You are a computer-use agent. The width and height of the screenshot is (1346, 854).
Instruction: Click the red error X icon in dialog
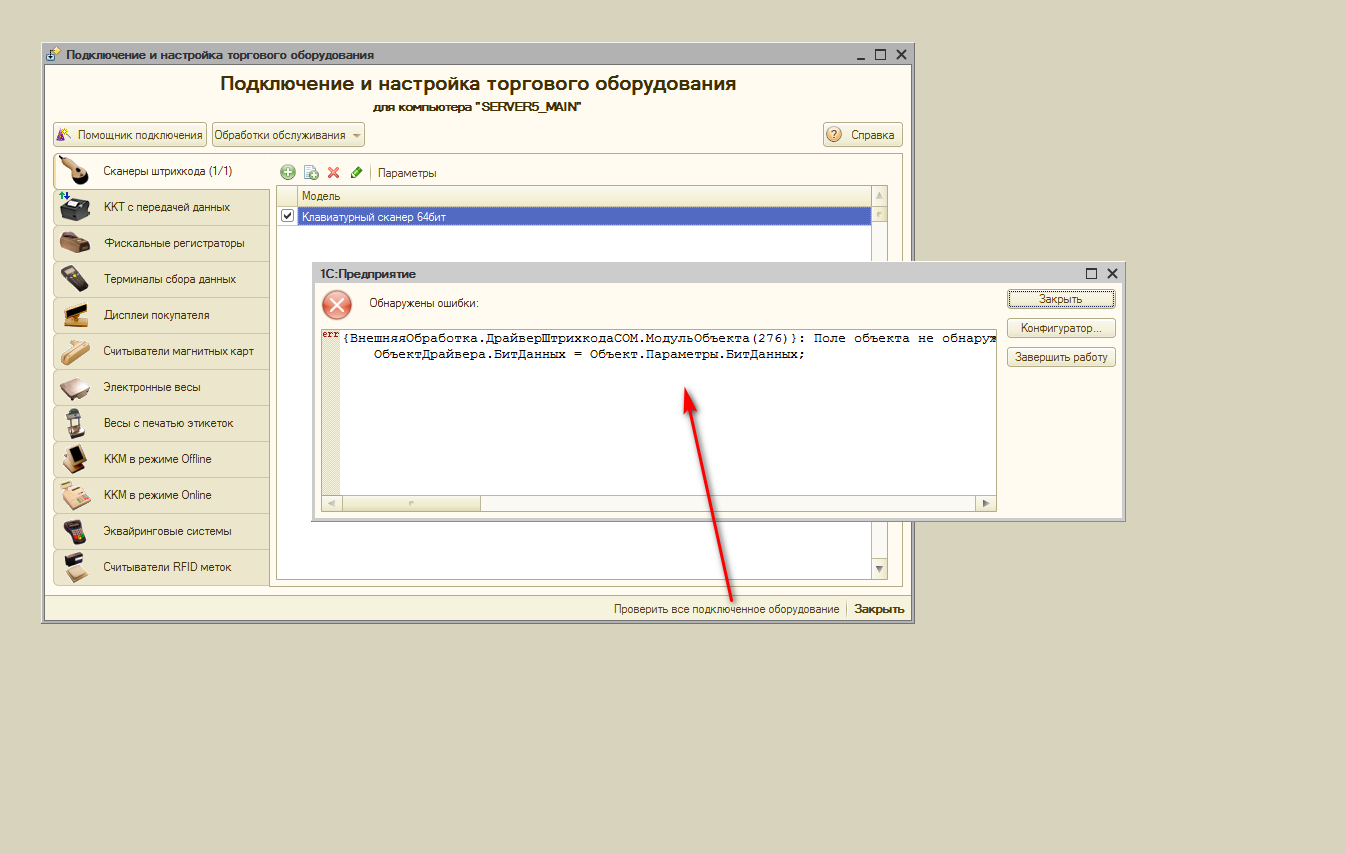coord(338,304)
